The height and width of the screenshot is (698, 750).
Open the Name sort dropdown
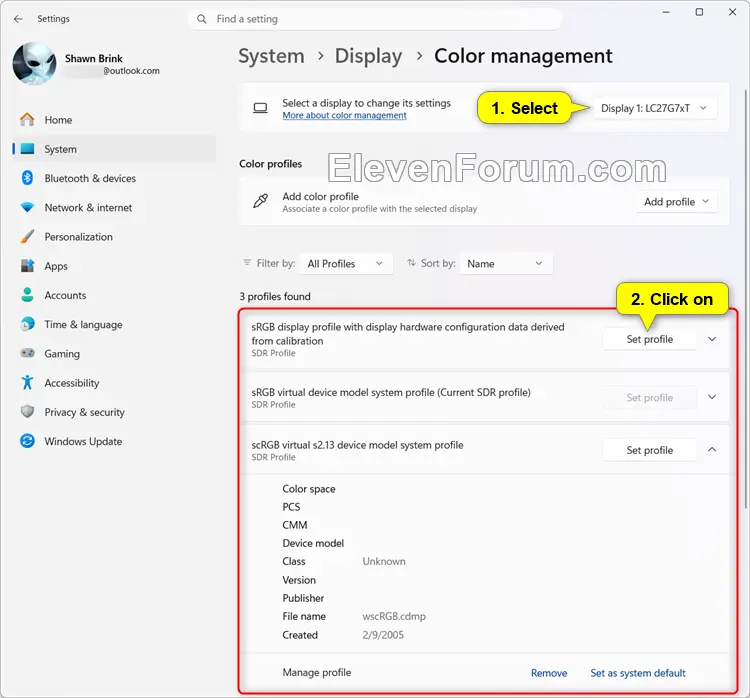pyautogui.click(x=506, y=264)
